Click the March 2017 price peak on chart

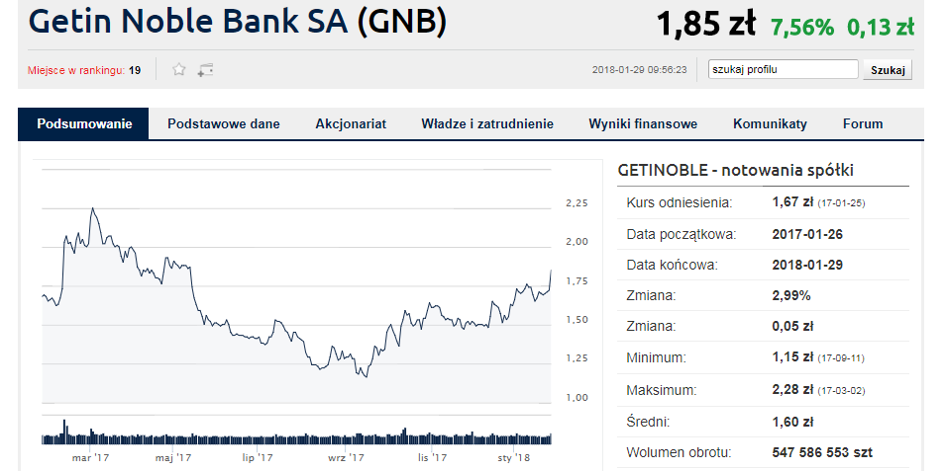click(92, 208)
